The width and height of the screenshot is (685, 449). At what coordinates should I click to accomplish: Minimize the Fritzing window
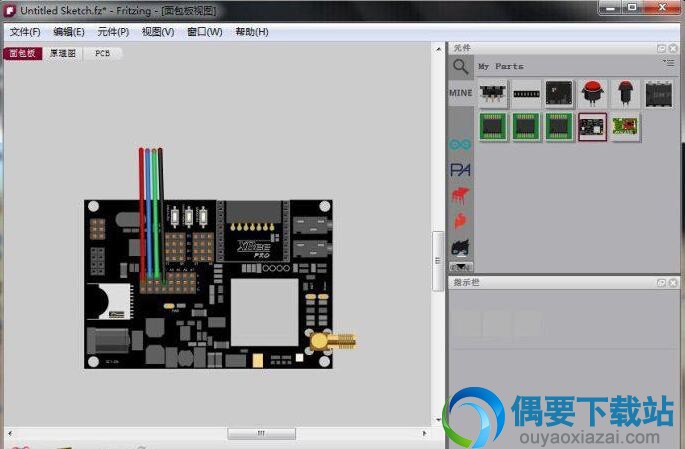(x=611, y=8)
